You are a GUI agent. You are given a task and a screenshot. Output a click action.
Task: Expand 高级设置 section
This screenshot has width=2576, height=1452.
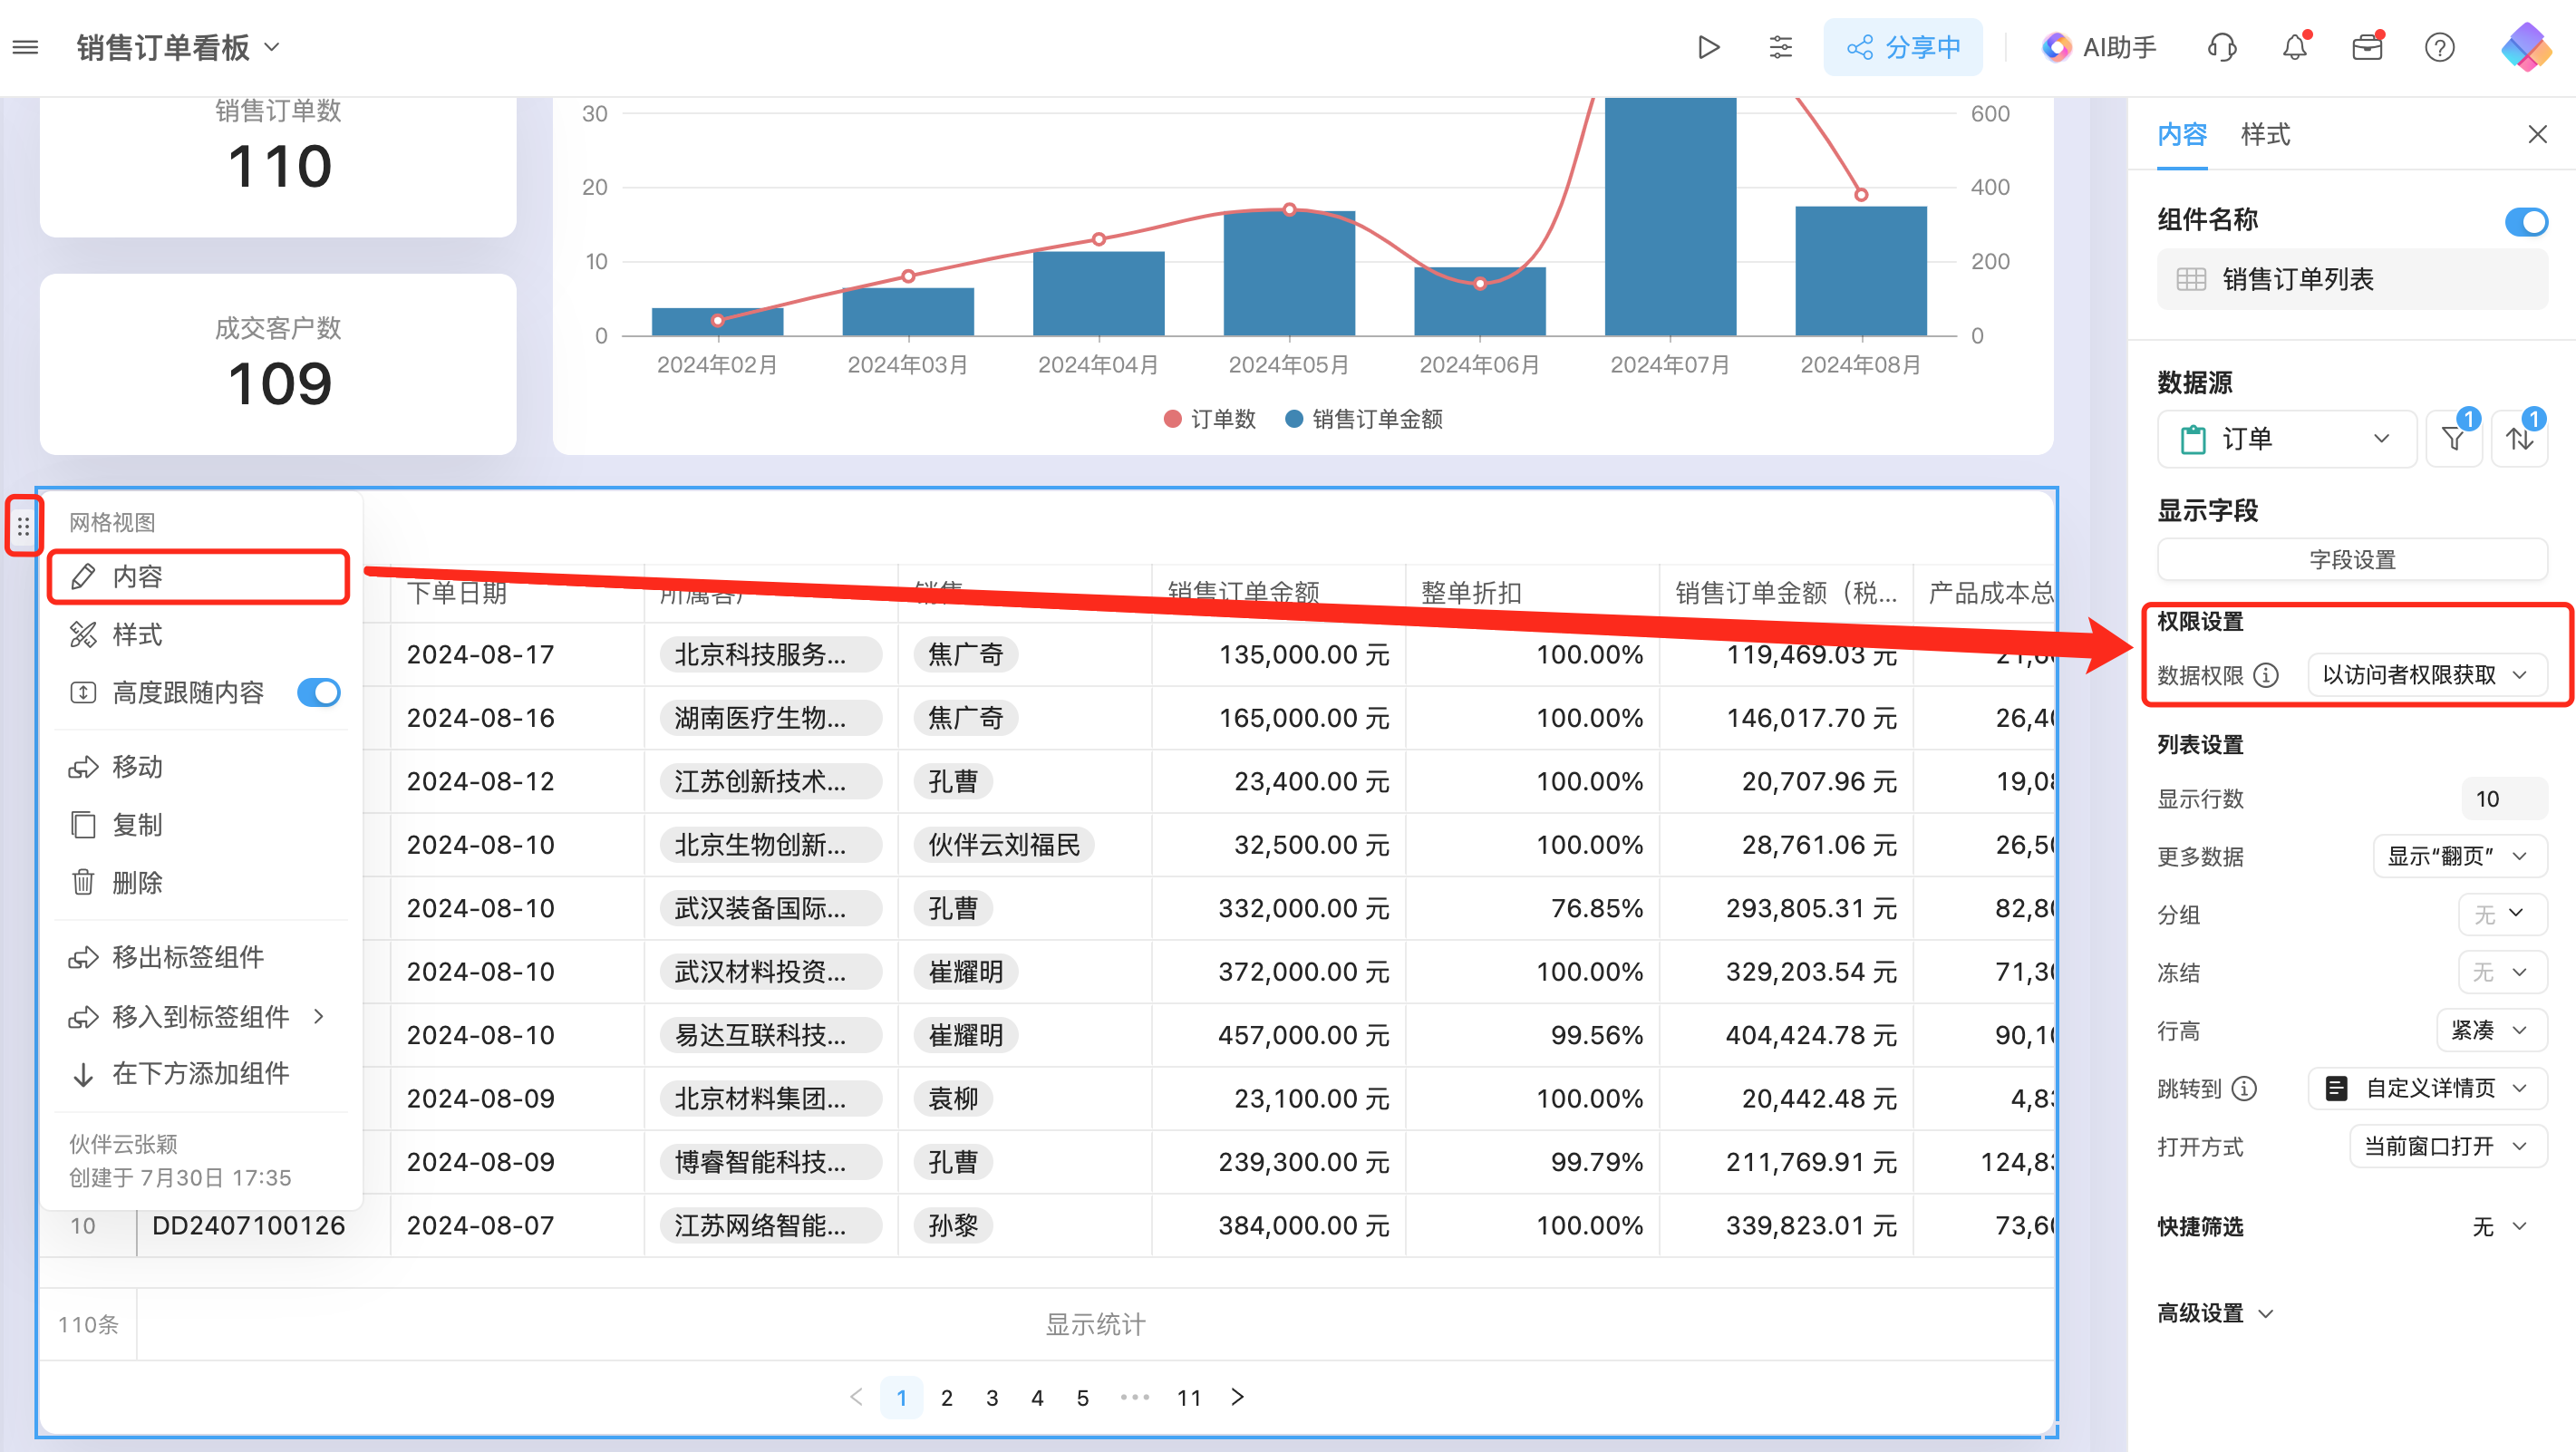[x=2215, y=1313]
